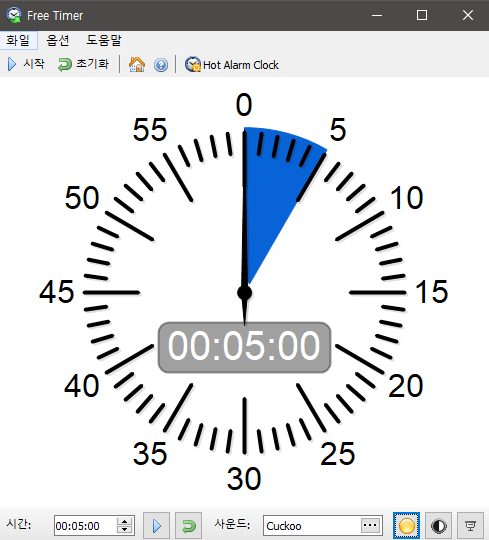Open the 옵션 menu
The height and width of the screenshot is (540, 489).
(x=58, y=40)
